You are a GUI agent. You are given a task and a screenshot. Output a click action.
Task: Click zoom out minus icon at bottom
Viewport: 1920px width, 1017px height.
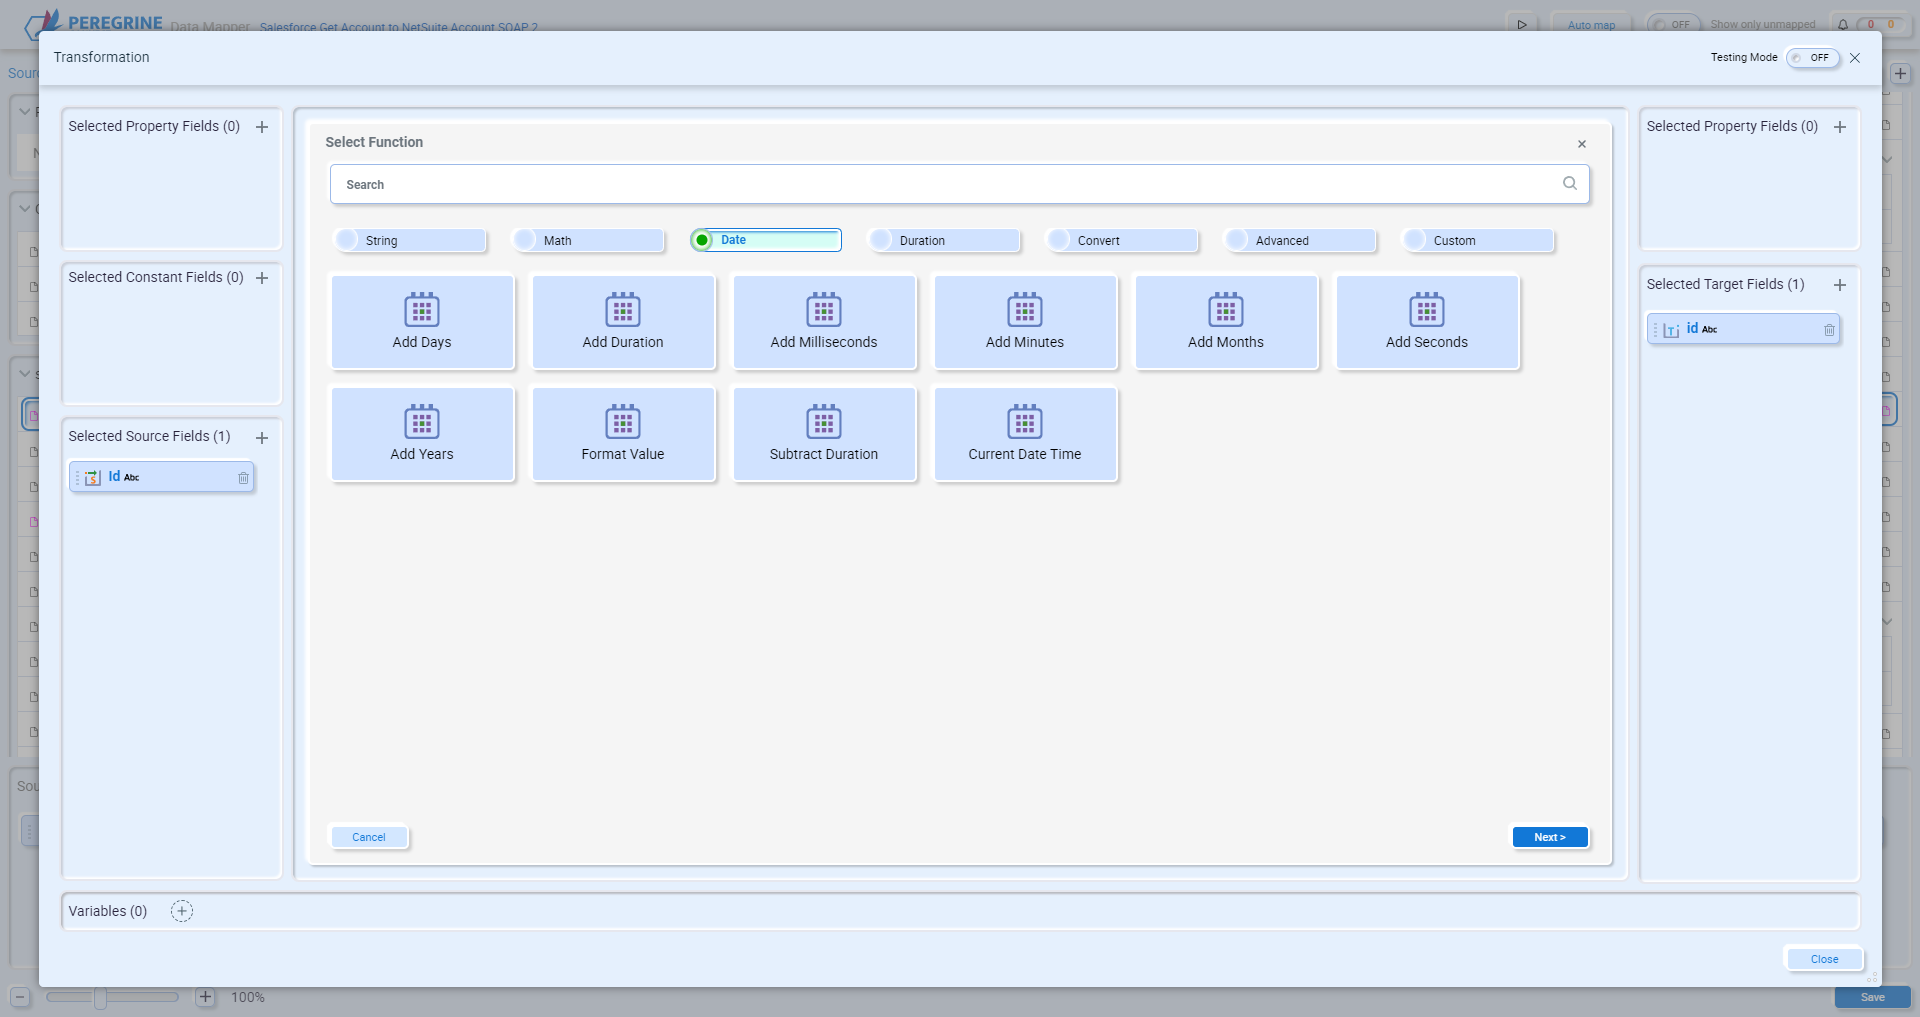tap(20, 997)
